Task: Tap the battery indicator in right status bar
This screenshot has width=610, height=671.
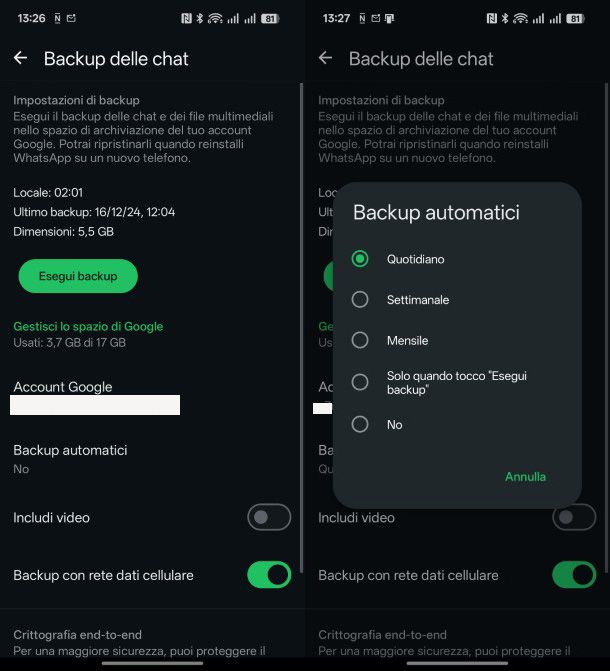Action: pyautogui.click(x=575, y=18)
